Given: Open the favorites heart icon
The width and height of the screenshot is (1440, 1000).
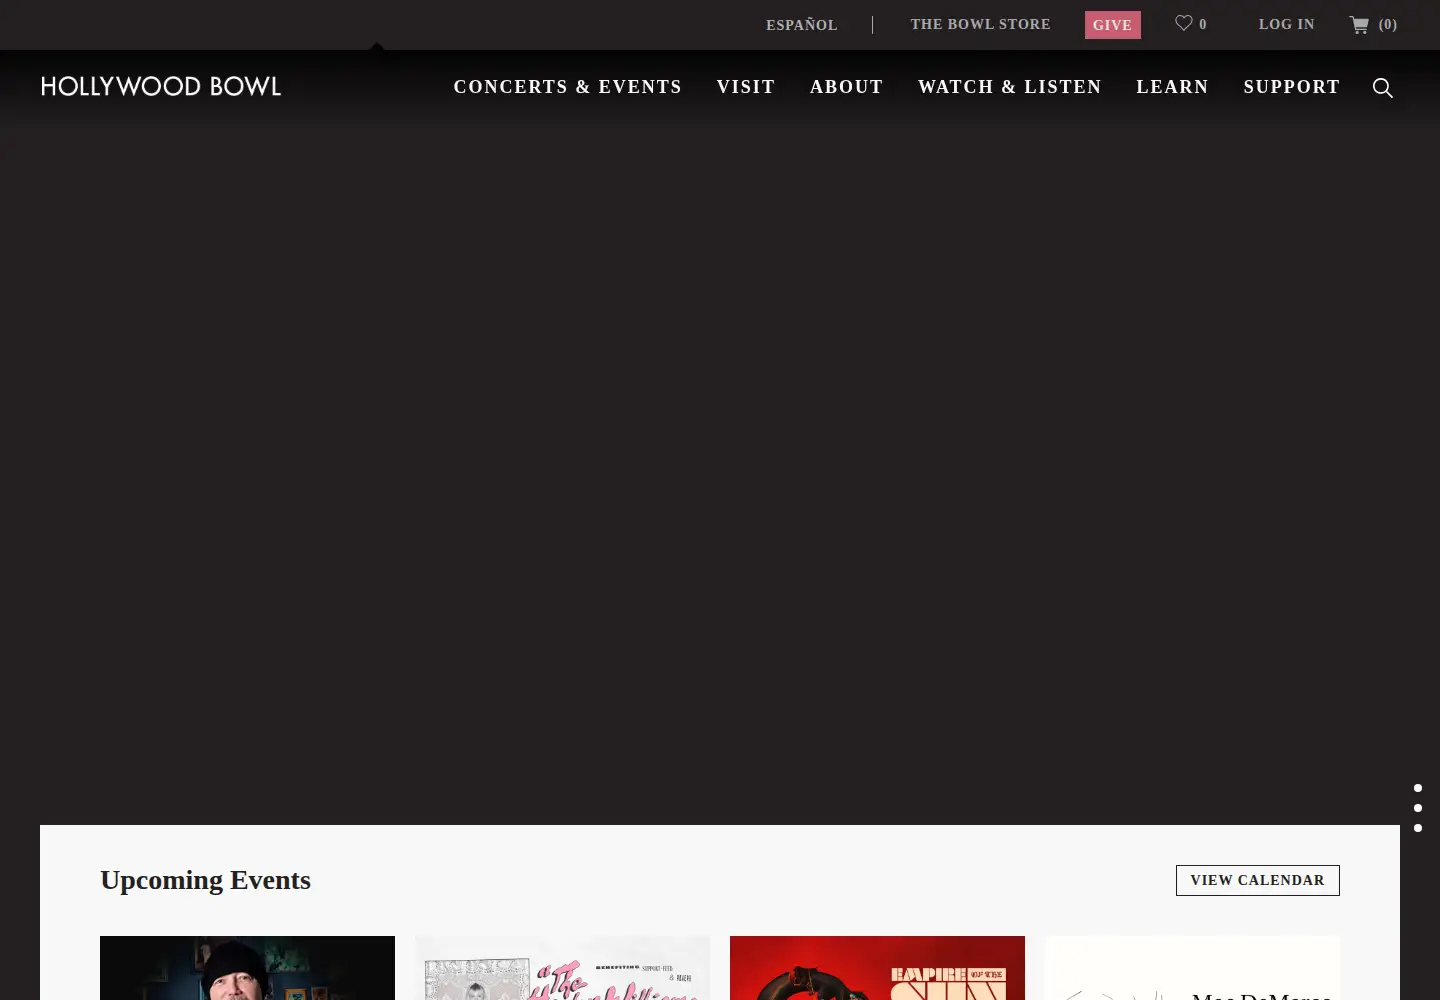Looking at the screenshot, I should coord(1184,23).
